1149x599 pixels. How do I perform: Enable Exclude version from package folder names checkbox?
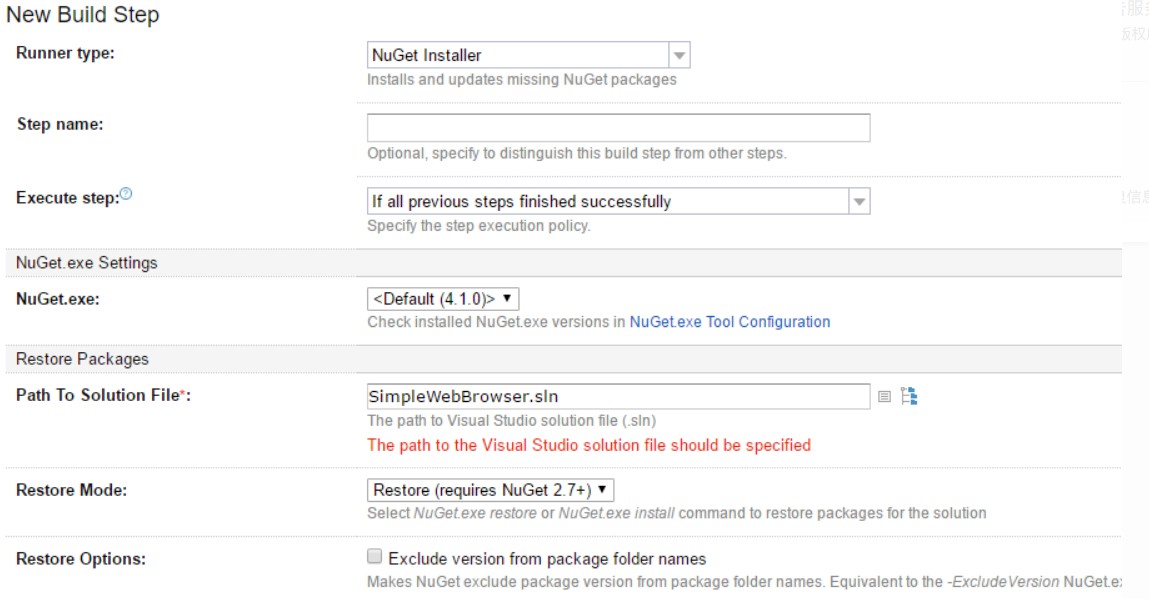click(375, 557)
